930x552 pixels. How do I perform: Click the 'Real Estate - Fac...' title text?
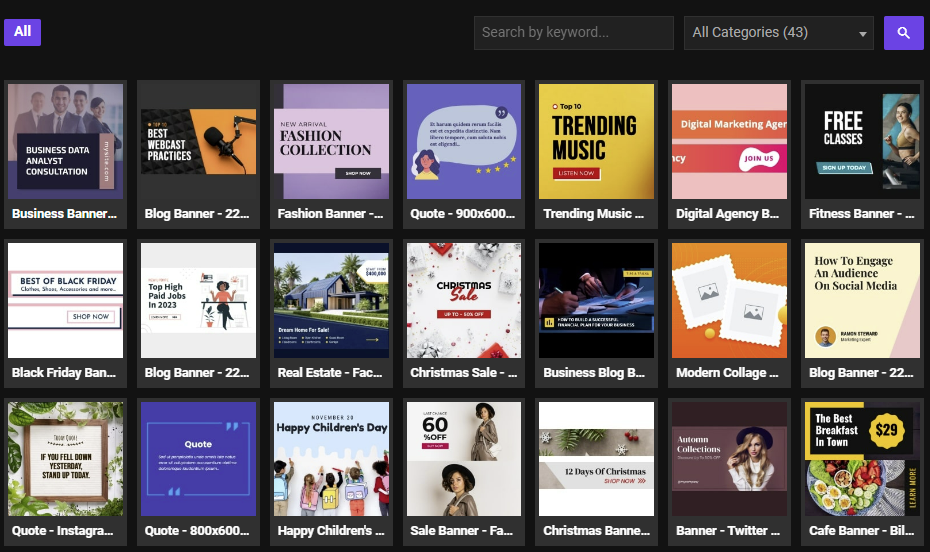(330, 372)
